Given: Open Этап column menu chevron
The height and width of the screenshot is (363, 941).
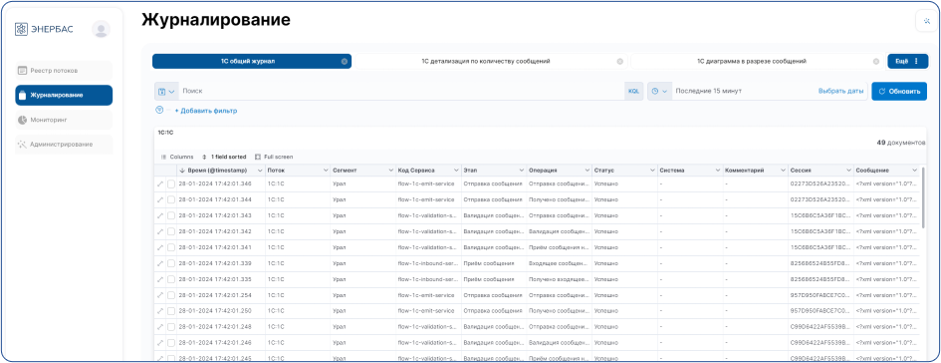Looking at the screenshot, I should tap(522, 170).
